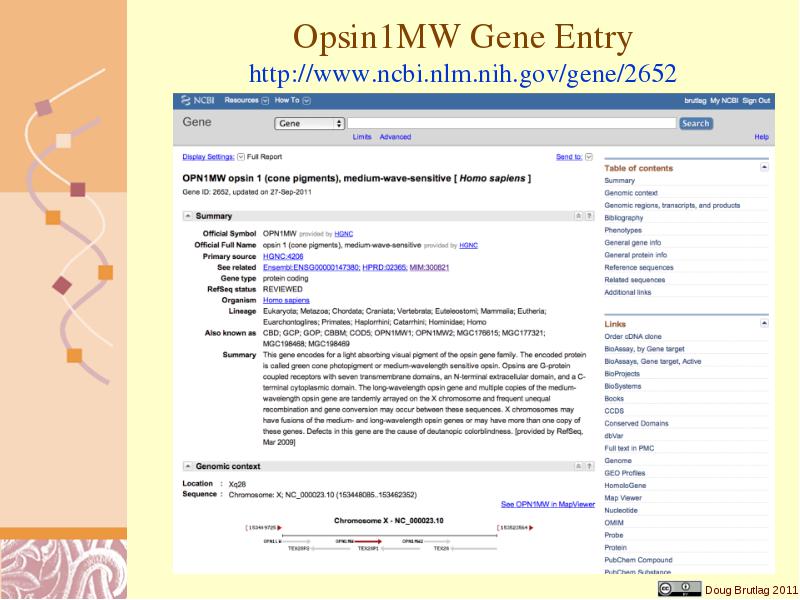Jump to Phenotypes in Table of contents
800x600 pixels.
[623, 230]
